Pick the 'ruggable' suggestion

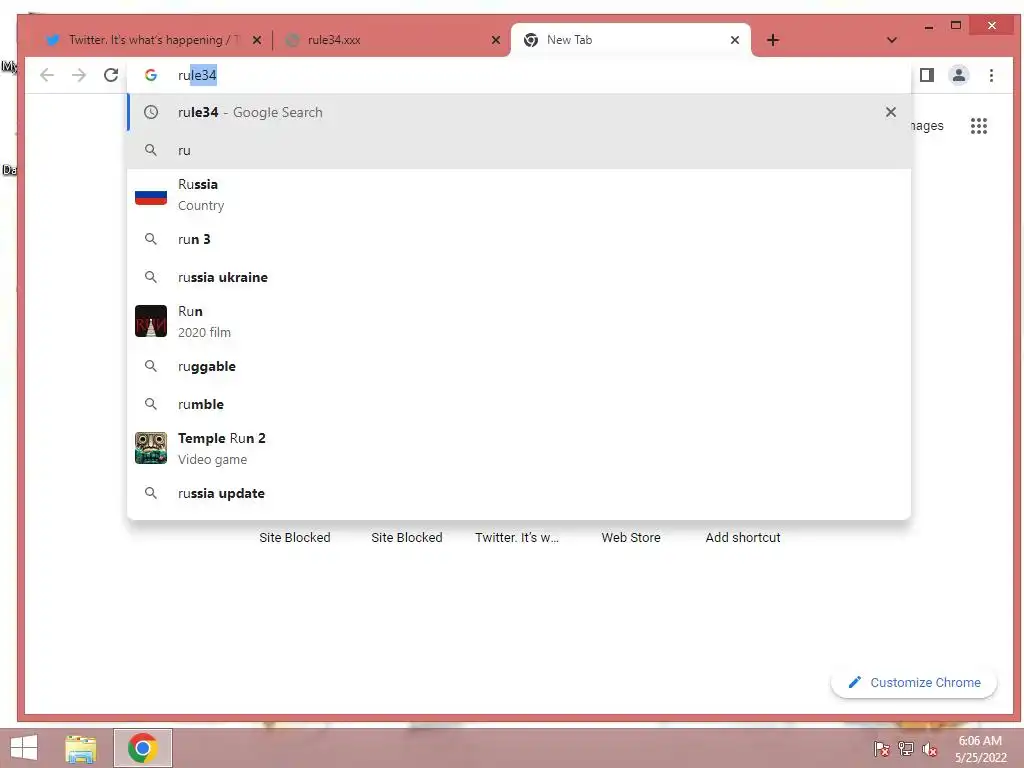pos(519,366)
